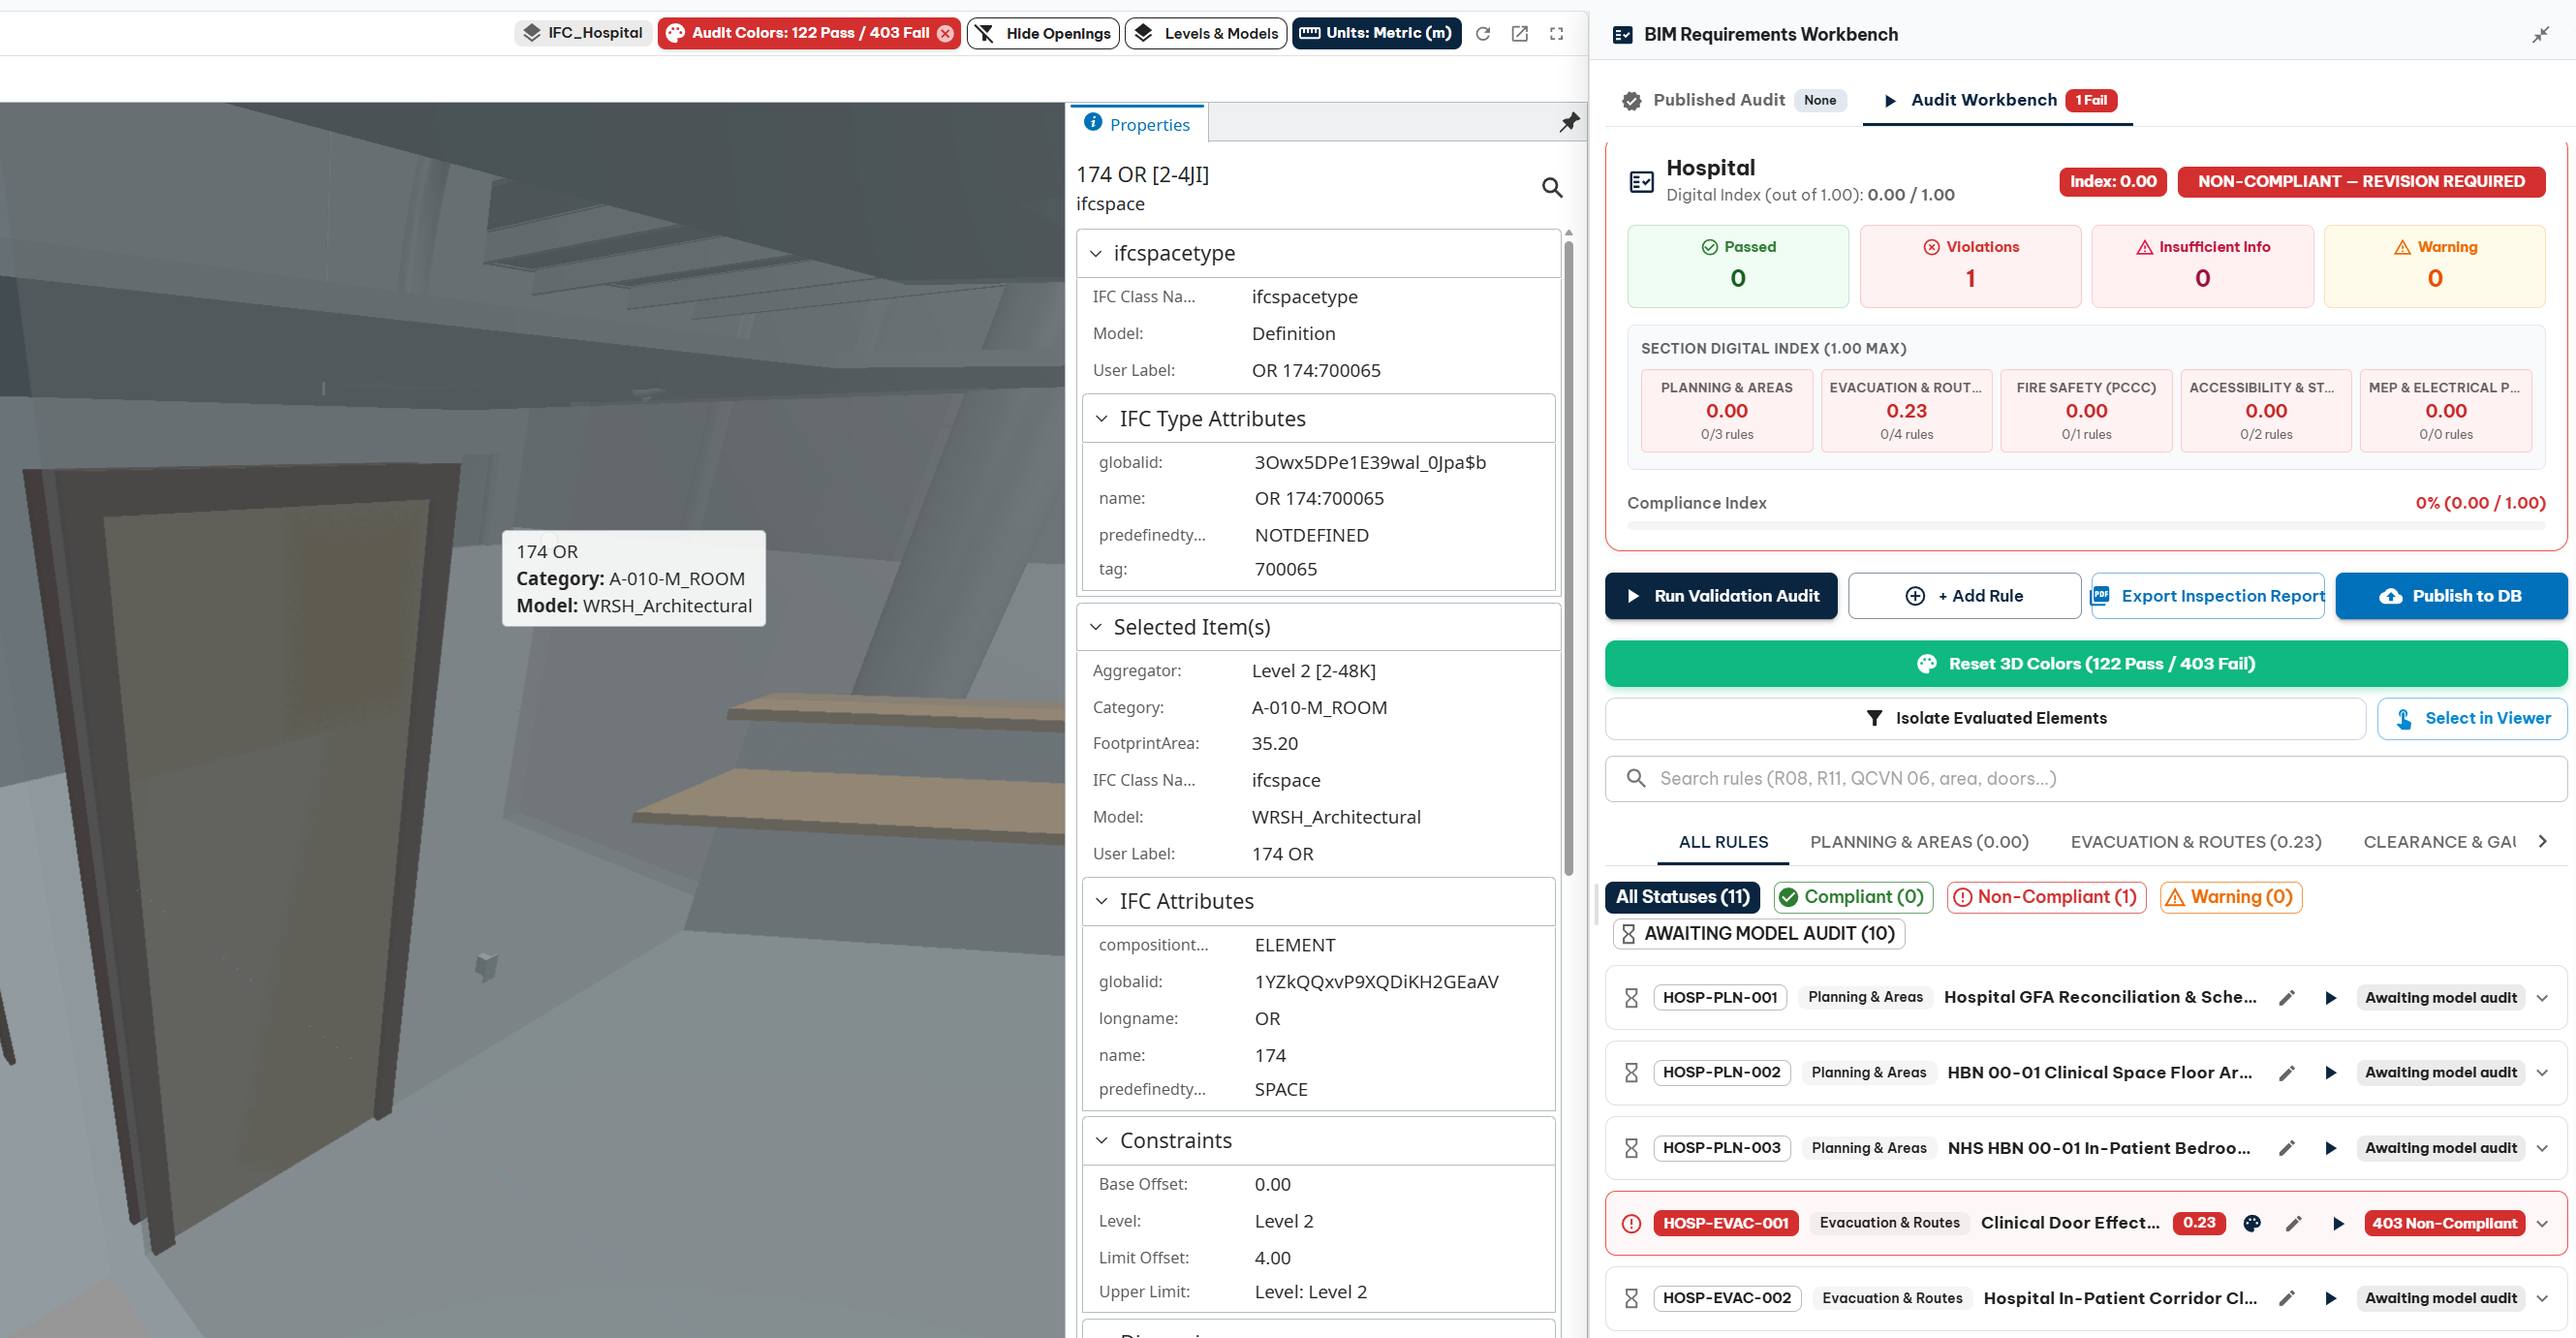The width and height of the screenshot is (2576, 1338).
Task: Expand HOSP-EVAC-001 rule details chevron
Action: (x=2543, y=1223)
